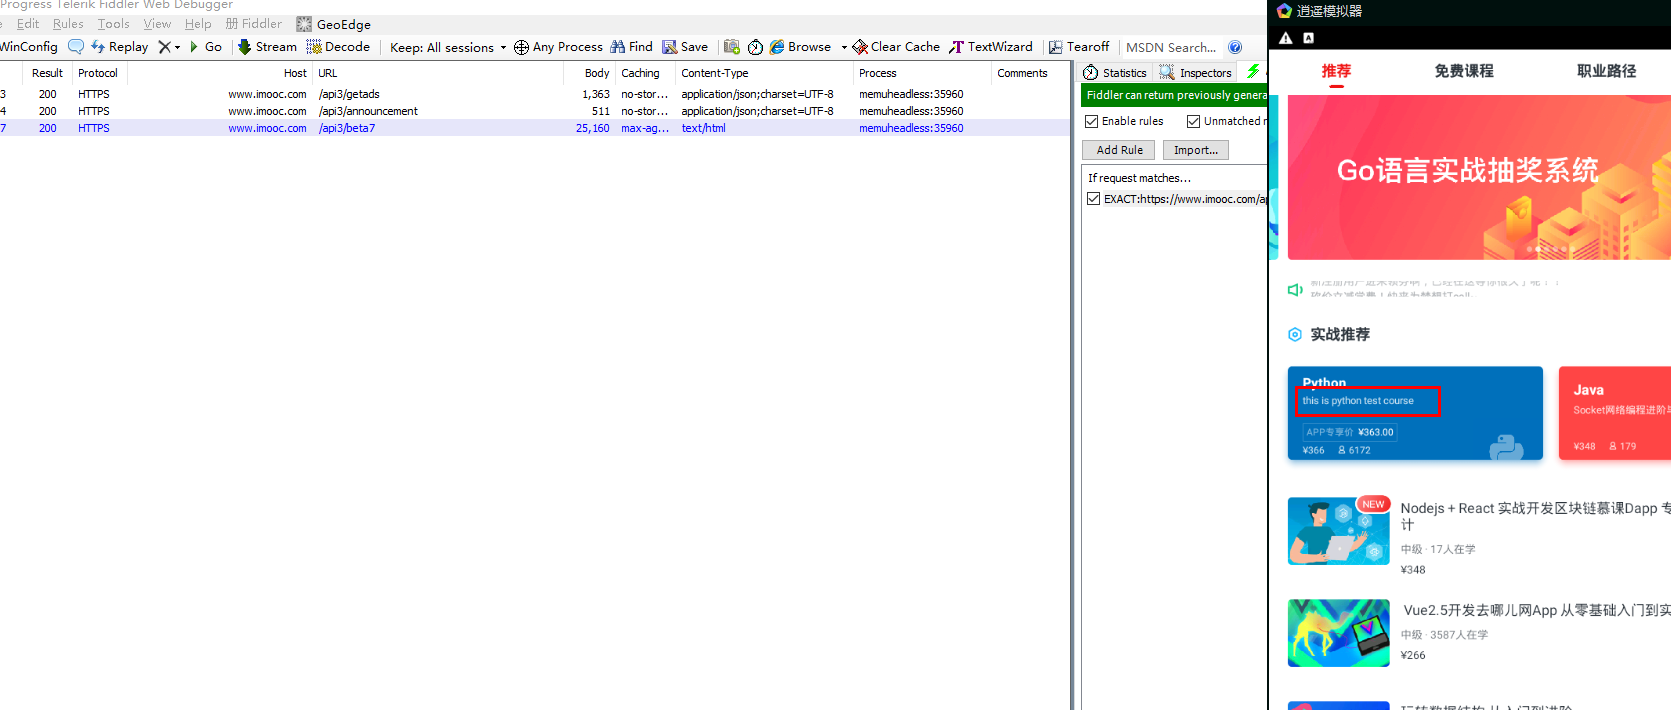Click Clear Cache toolbar item

point(896,47)
